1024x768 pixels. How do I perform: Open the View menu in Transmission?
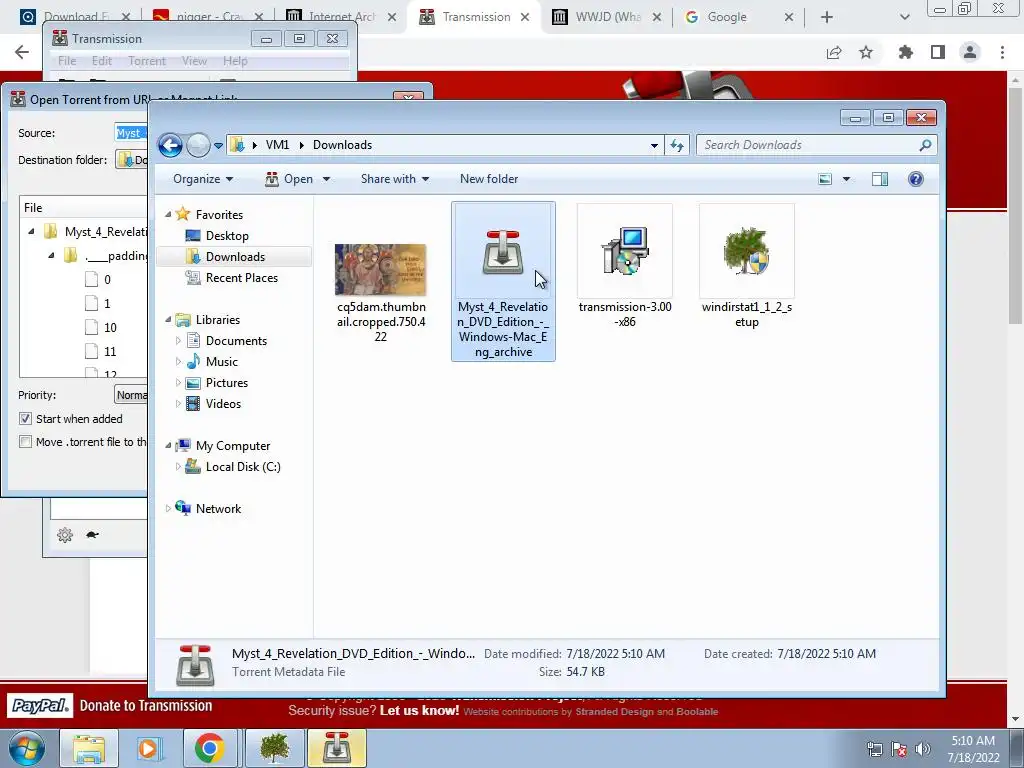click(x=194, y=61)
